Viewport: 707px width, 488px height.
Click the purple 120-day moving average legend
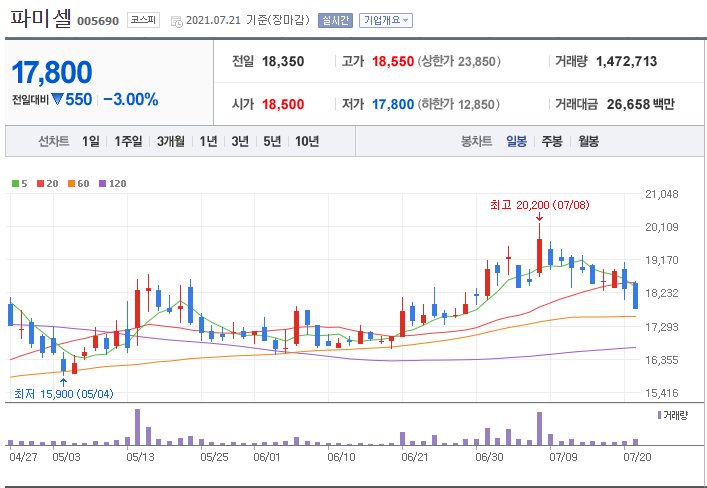(112, 184)
